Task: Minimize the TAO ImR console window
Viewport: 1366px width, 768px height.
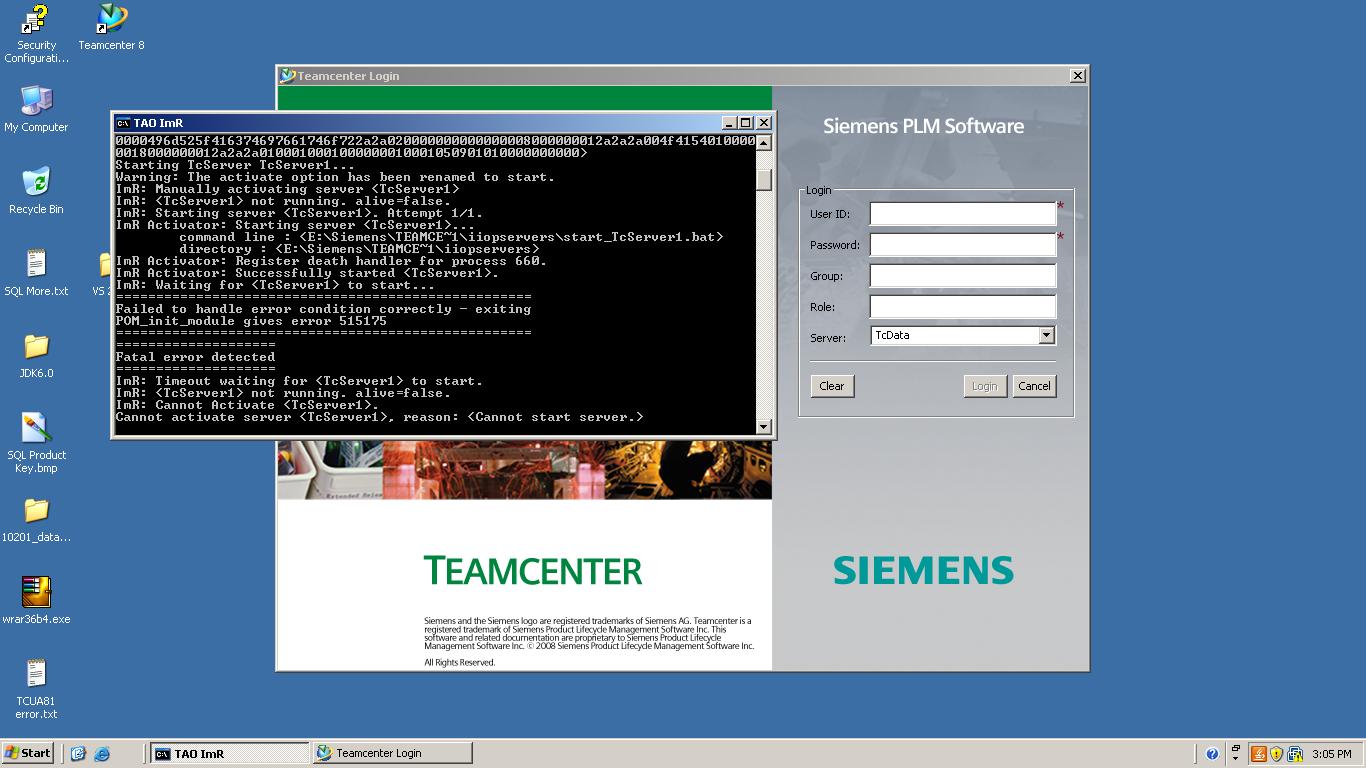Action: tap(729, 123)
